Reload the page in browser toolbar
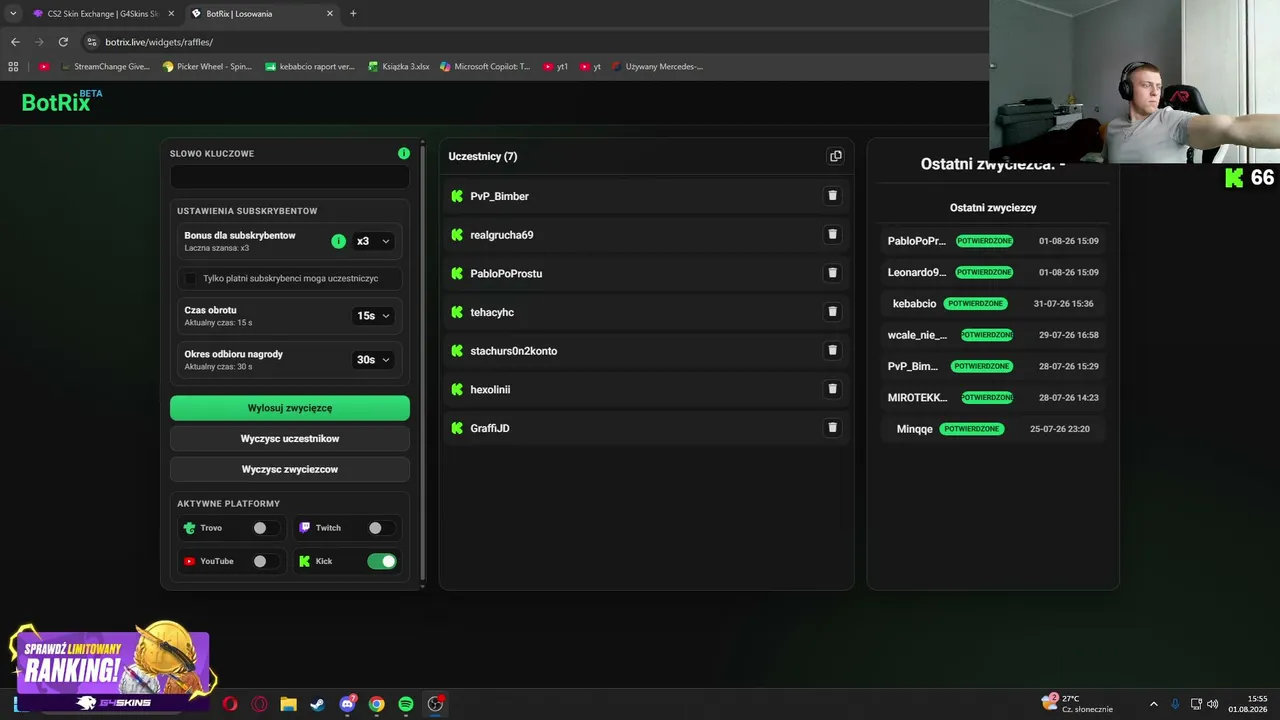The image size is (1280, 720). click(x=63, y=42)
